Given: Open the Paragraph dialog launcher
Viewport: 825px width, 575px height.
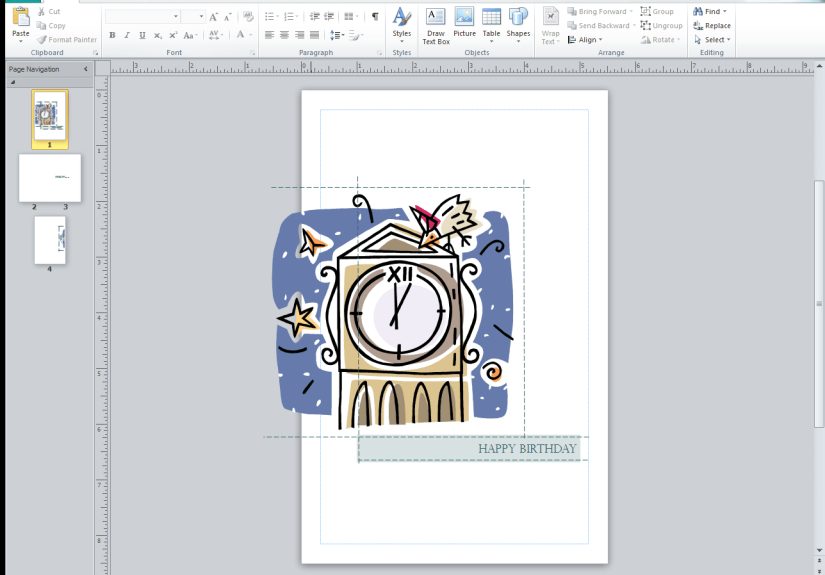Looking at the screenshot, I should tap(379, 53).
